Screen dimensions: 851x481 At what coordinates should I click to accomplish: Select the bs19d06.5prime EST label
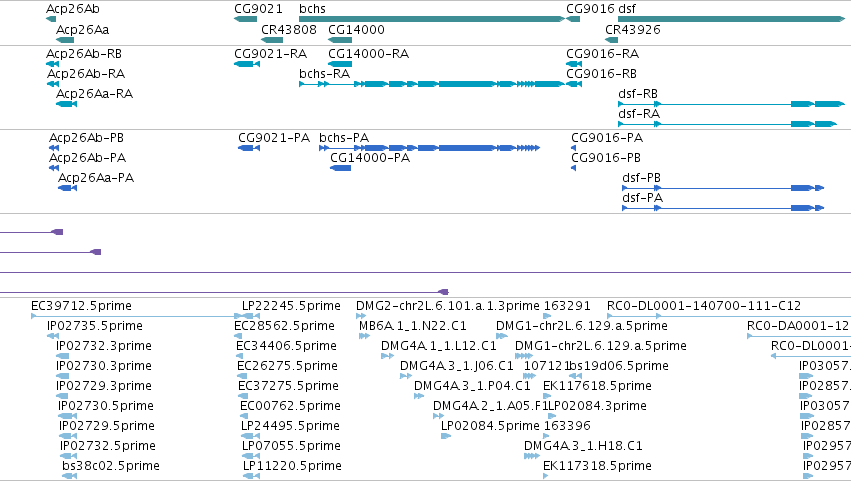[619, 366]
